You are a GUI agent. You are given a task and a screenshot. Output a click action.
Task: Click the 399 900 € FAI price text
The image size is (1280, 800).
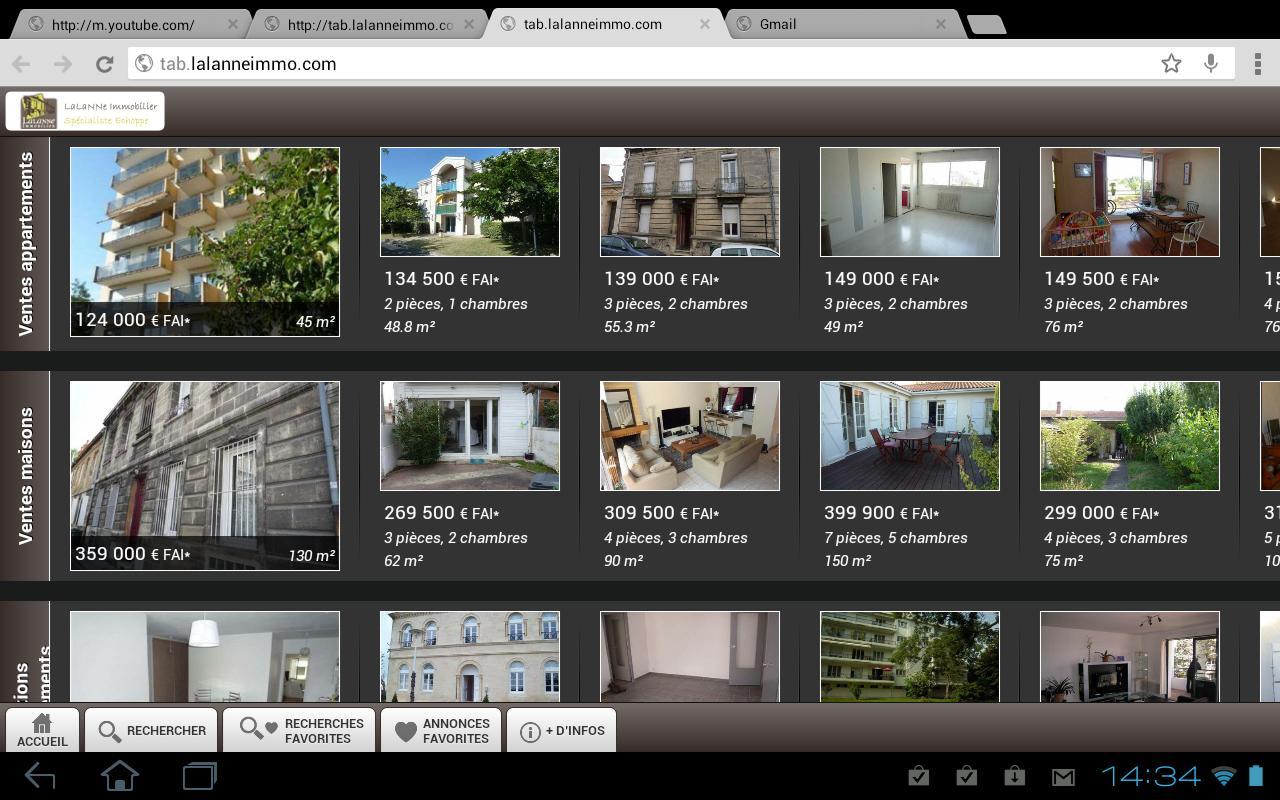[x=882, y=513]
